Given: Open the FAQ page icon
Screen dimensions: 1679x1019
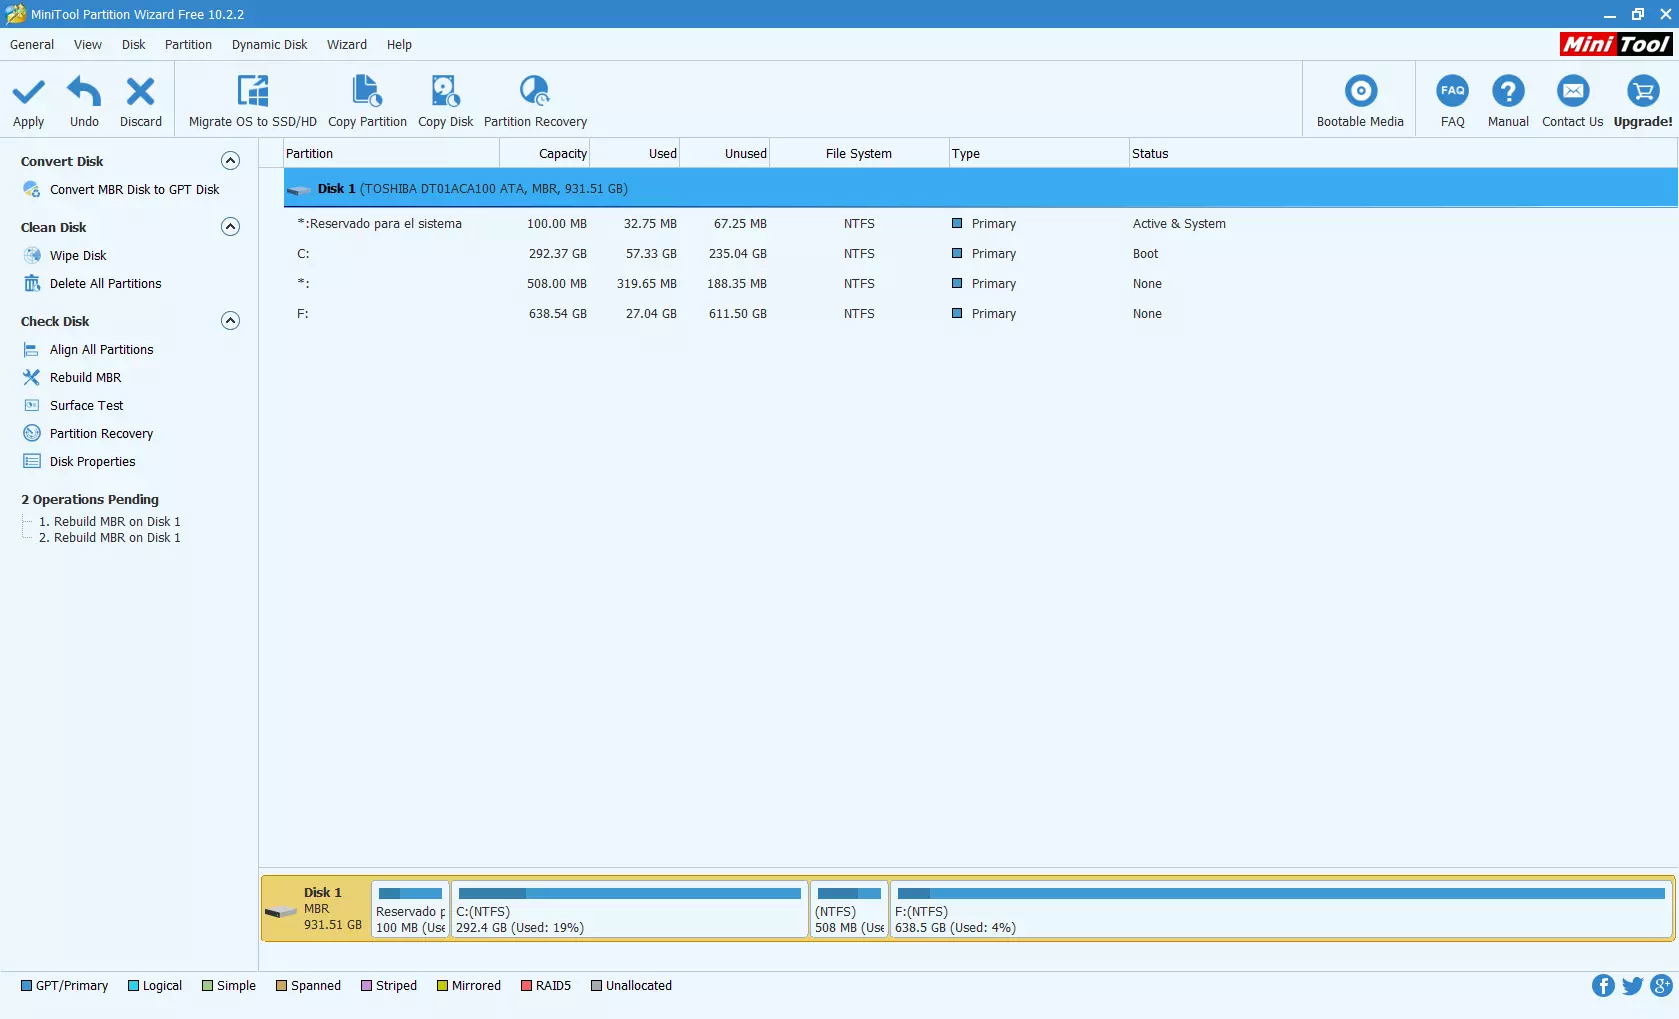Looking at the screenshot, I should click(x=1452, y=92).
